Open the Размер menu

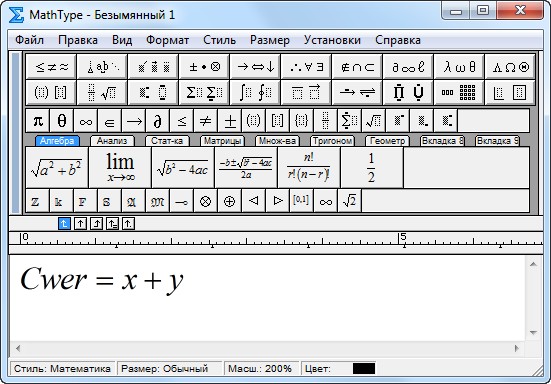(270, 40)
